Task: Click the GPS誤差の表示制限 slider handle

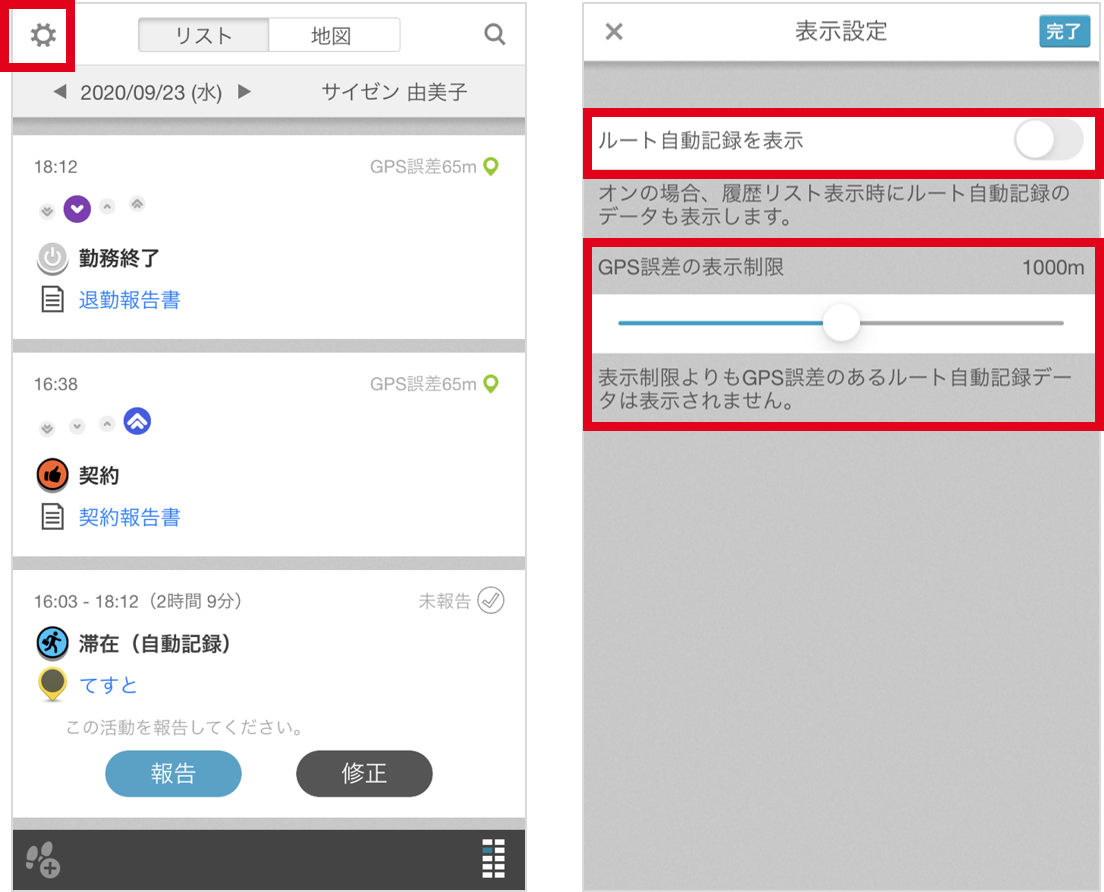Action: [x=841, y=322]
